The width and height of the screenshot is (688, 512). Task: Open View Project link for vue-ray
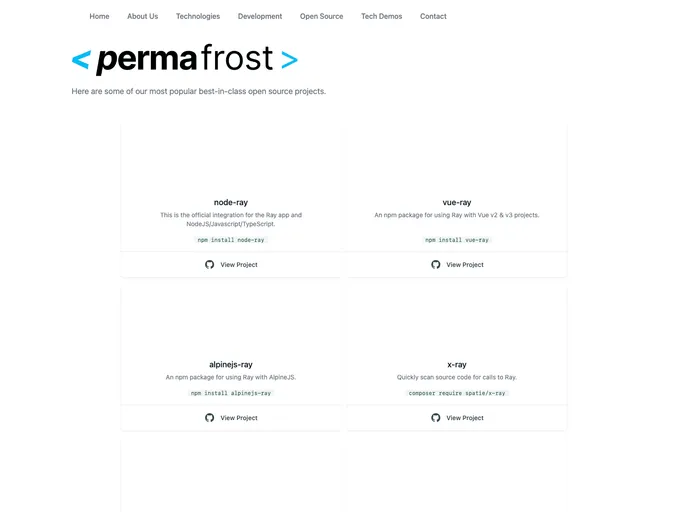(x=465, y=265)
